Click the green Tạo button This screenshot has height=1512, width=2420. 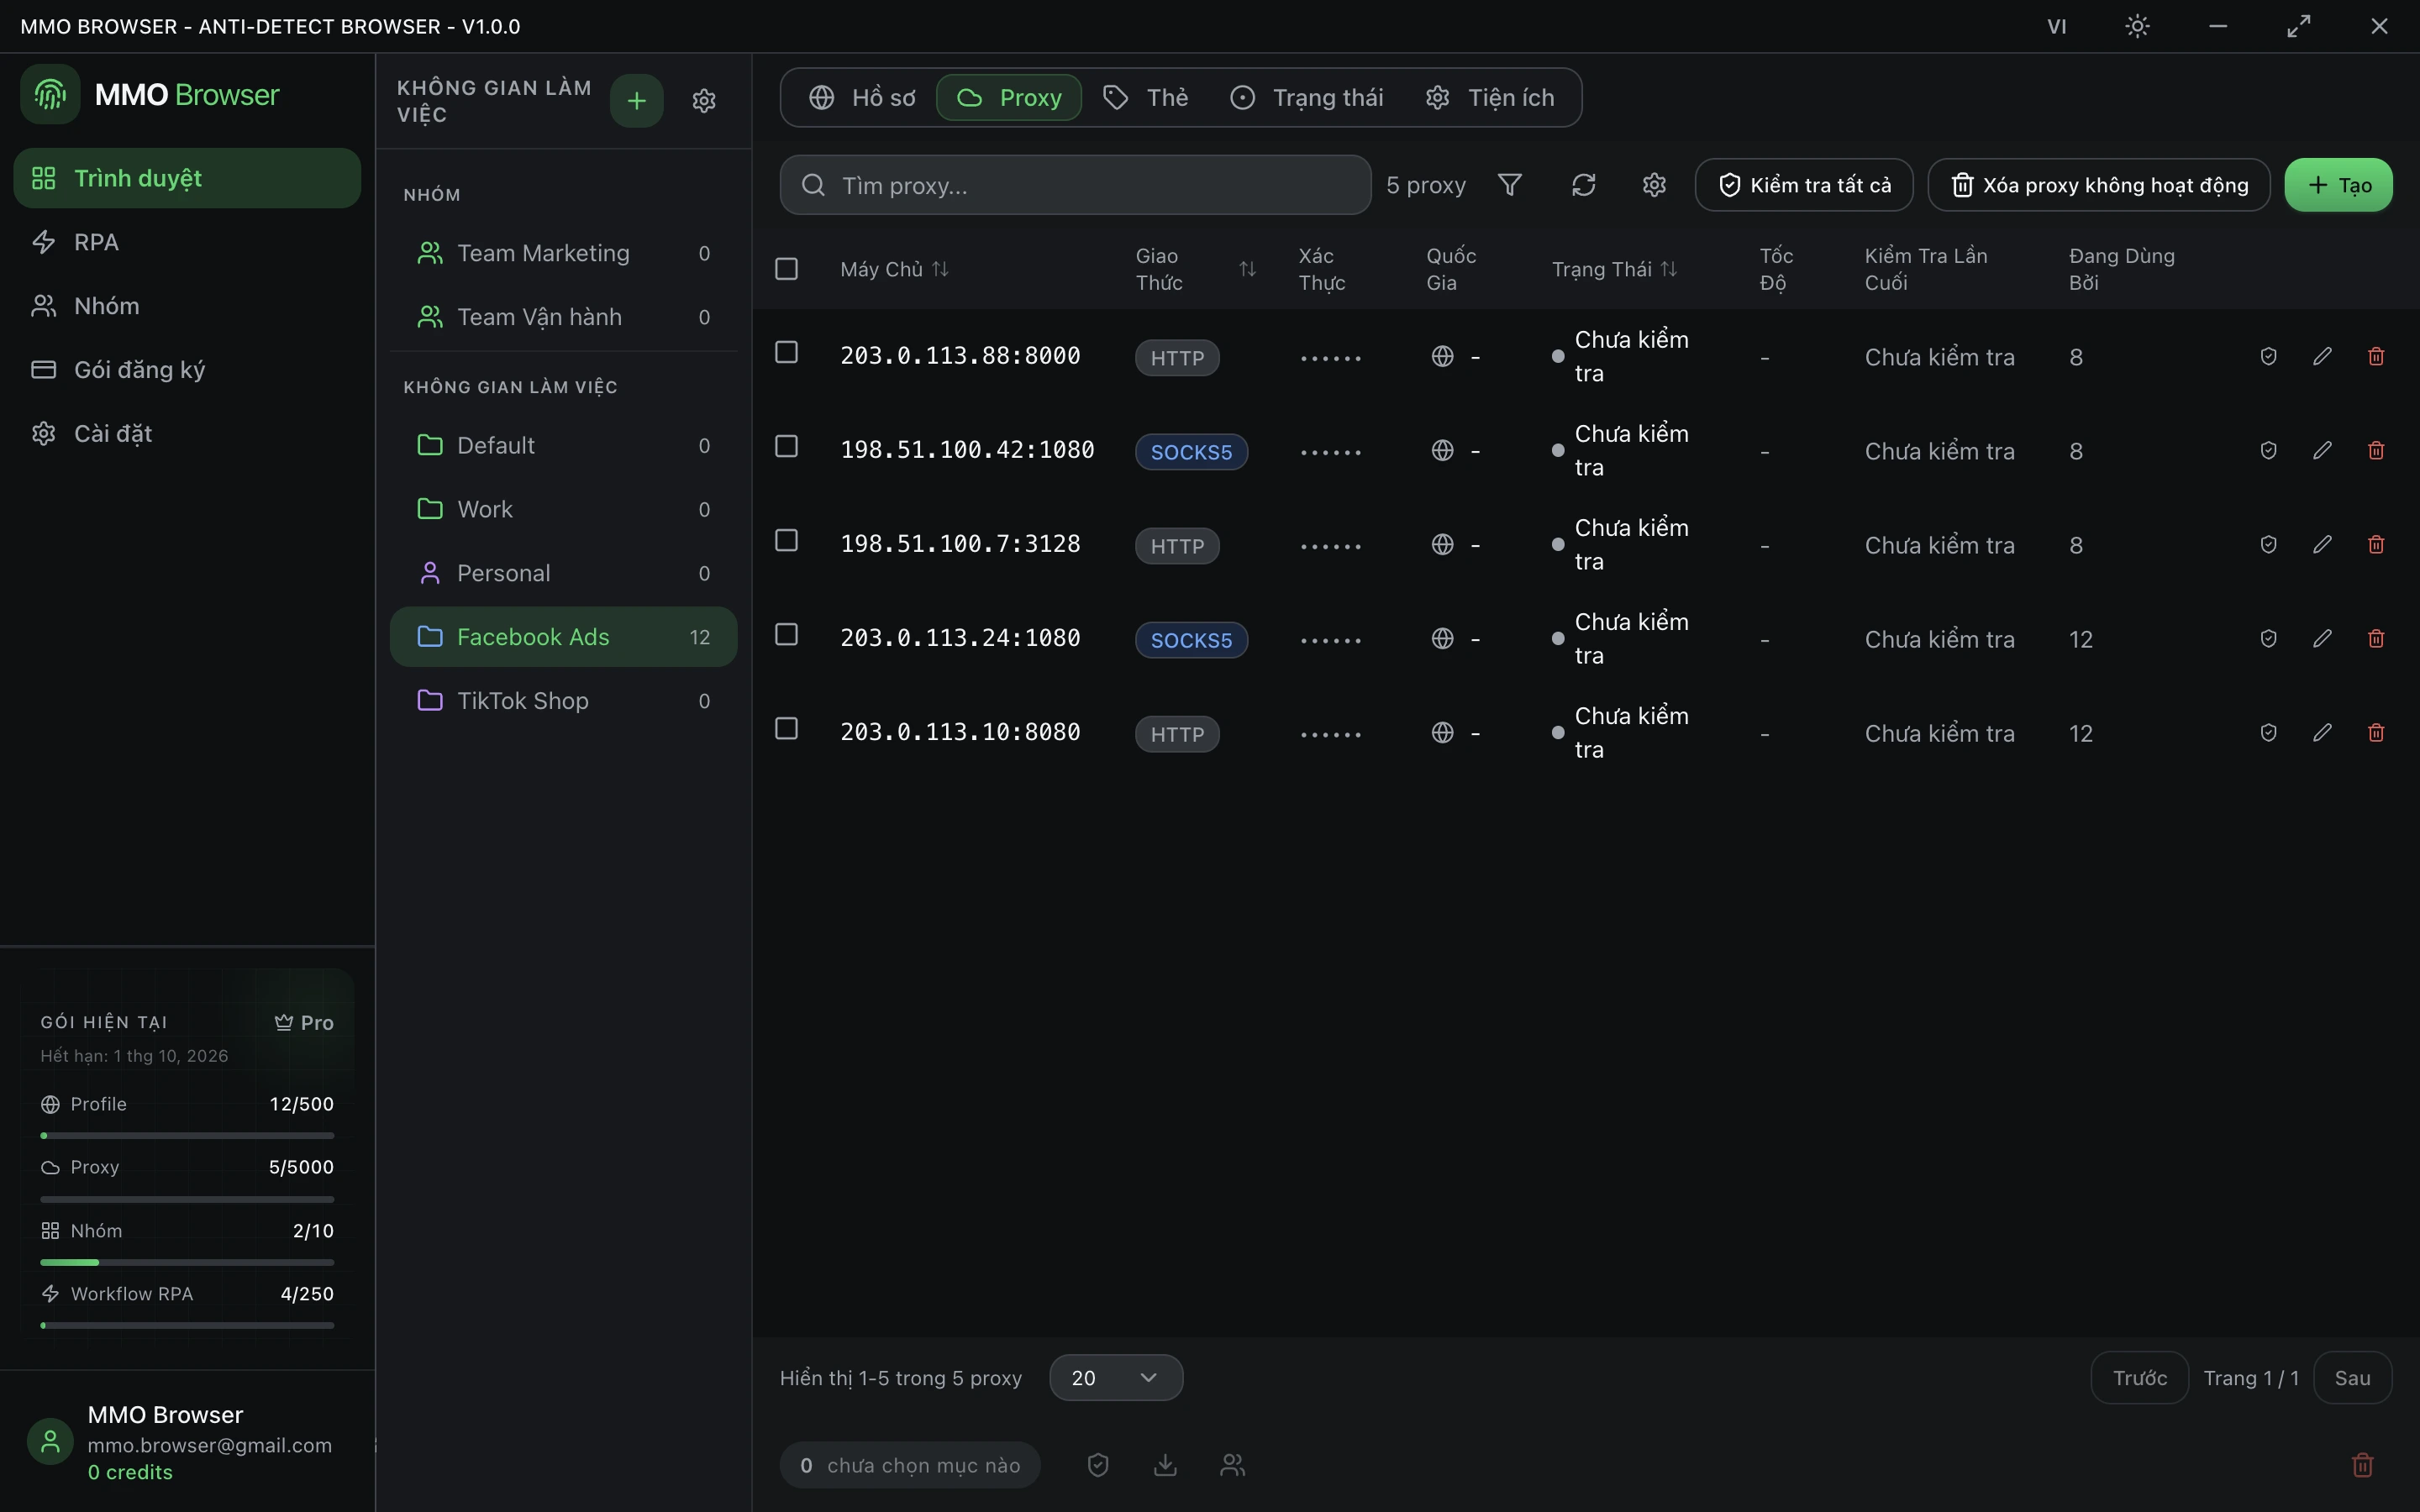2338,185
